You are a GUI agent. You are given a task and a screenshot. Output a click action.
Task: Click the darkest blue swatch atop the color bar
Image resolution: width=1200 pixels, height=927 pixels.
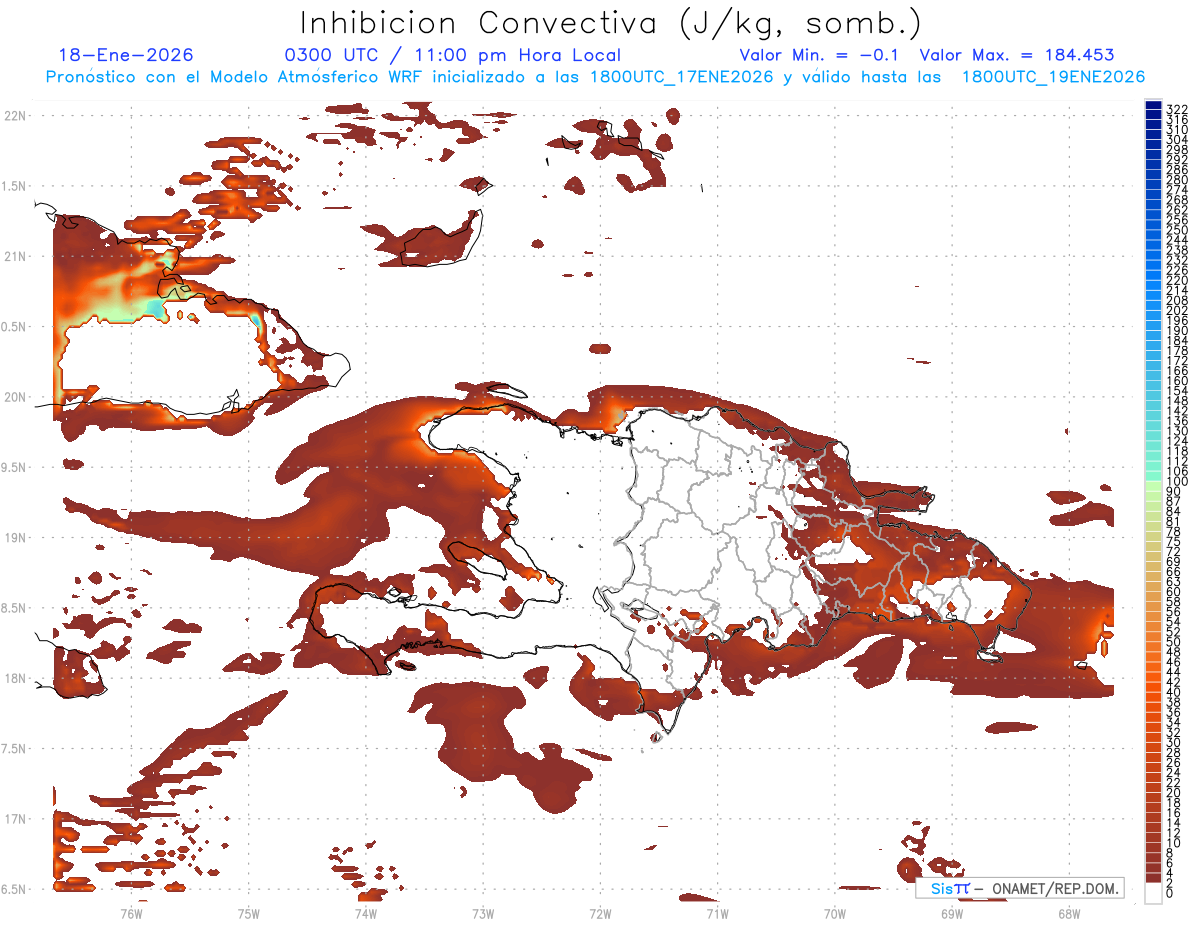pyautogui.click(x=1153, y=105)
